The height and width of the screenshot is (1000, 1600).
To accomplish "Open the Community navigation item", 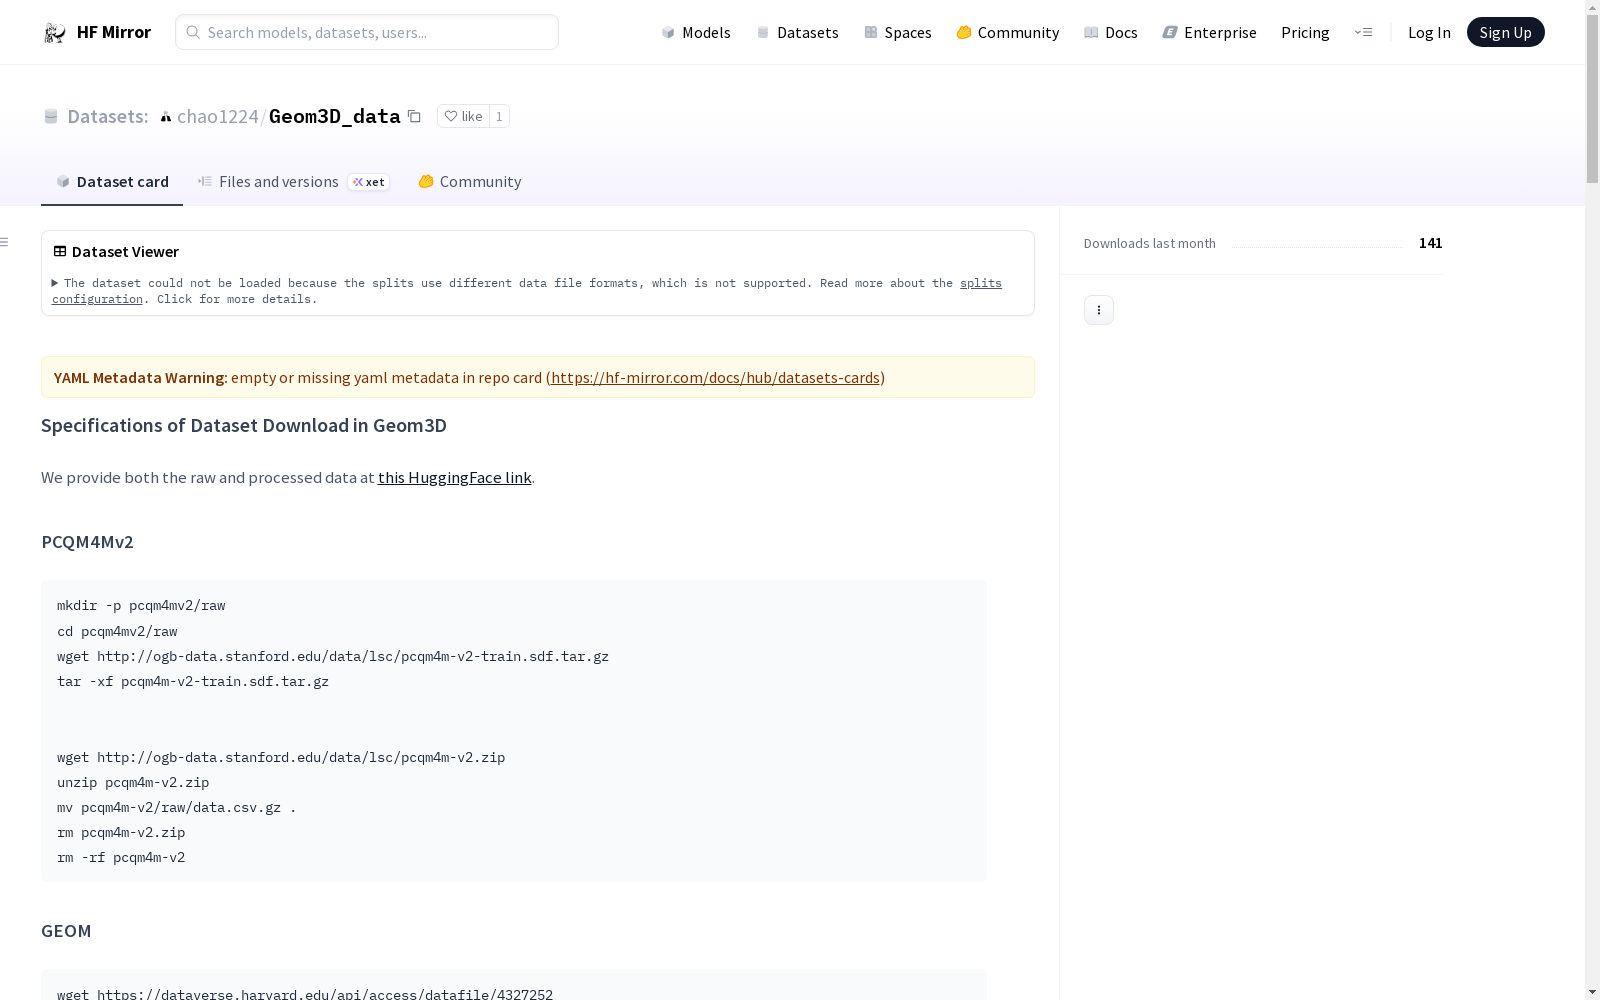I will click(x=1007, y=32).
